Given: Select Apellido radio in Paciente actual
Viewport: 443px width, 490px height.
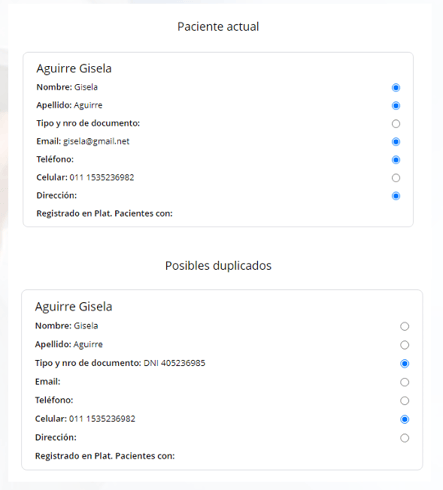Looking at the screenshot, I should [x=396, y=106].
